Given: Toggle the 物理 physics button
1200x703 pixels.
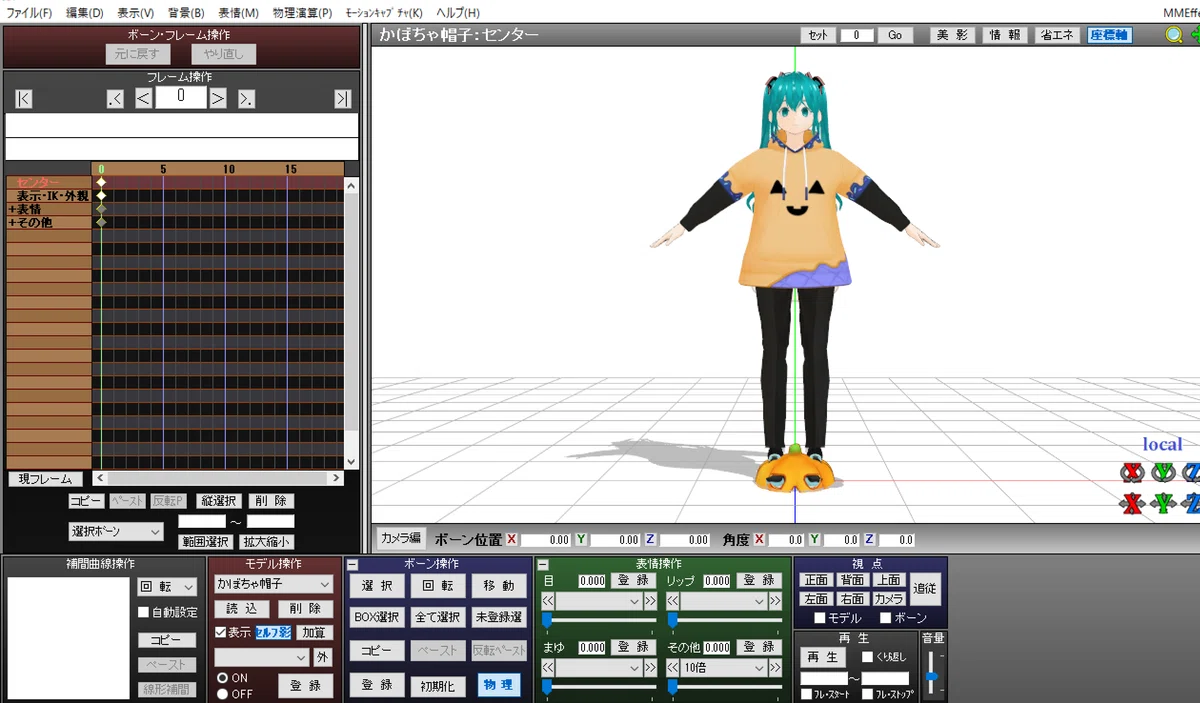Looking at the screenshot, I should (498, 685).
